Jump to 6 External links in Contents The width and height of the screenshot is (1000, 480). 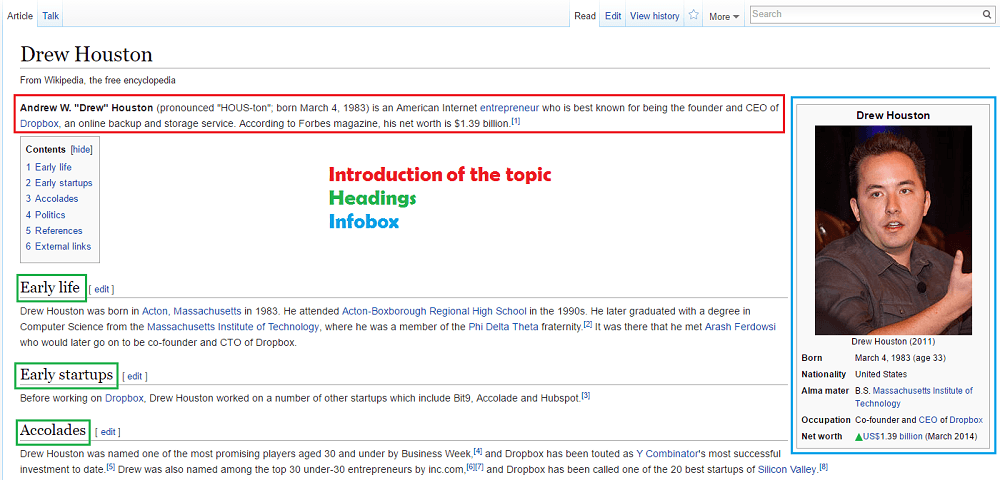(x=58, y=247)
